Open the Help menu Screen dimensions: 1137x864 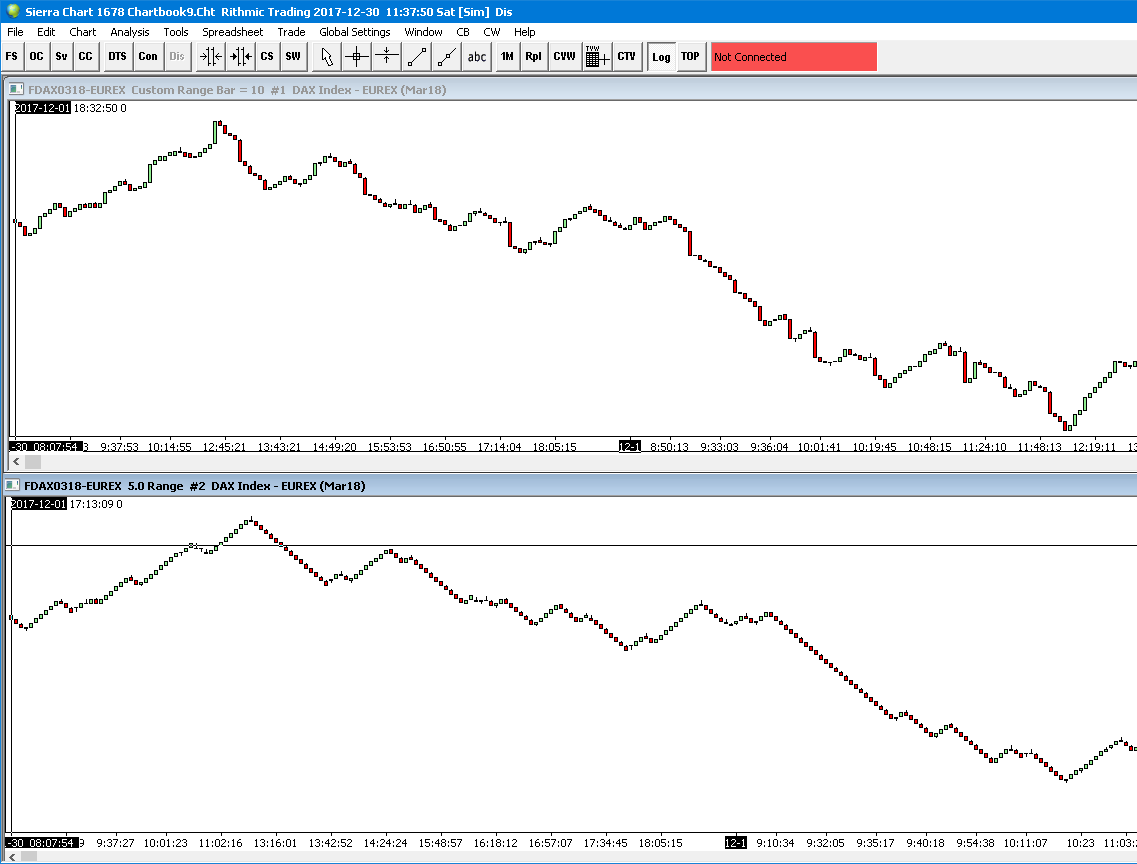525,32
